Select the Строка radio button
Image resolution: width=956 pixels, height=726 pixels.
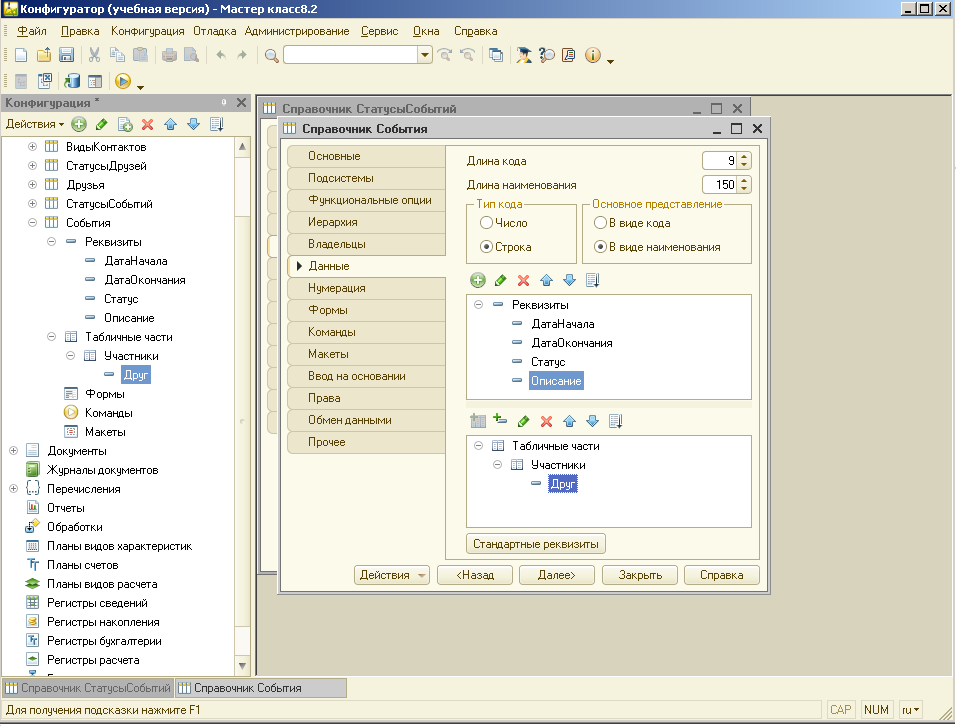pos(487,247)
